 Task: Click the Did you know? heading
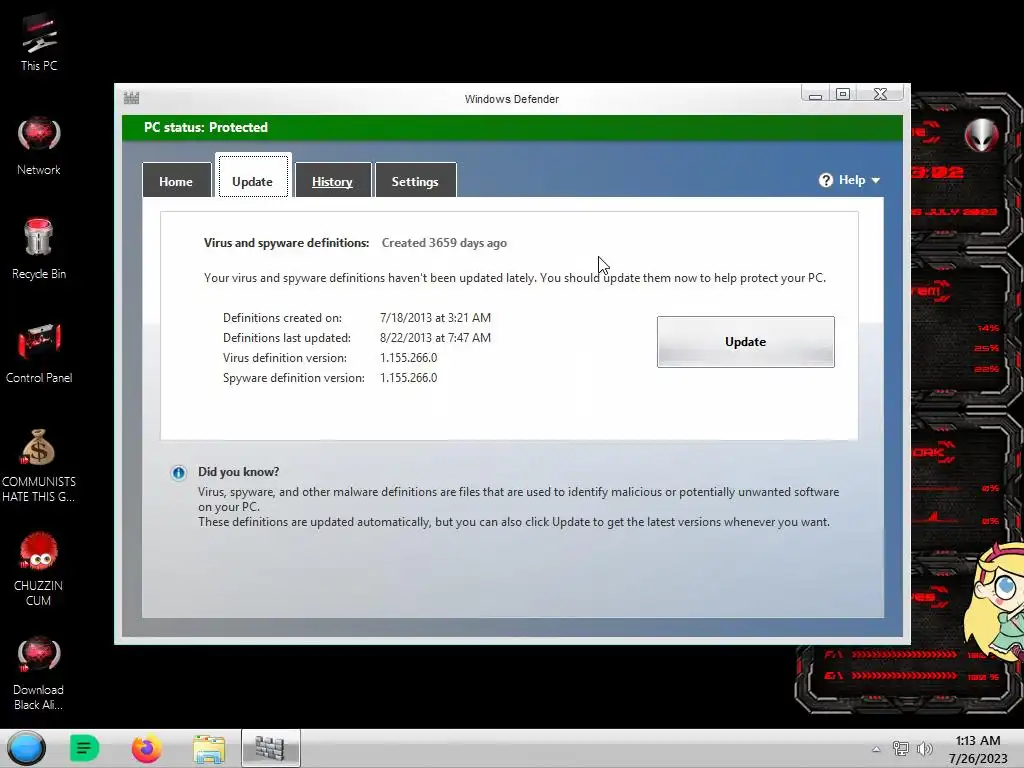[238, 472]
